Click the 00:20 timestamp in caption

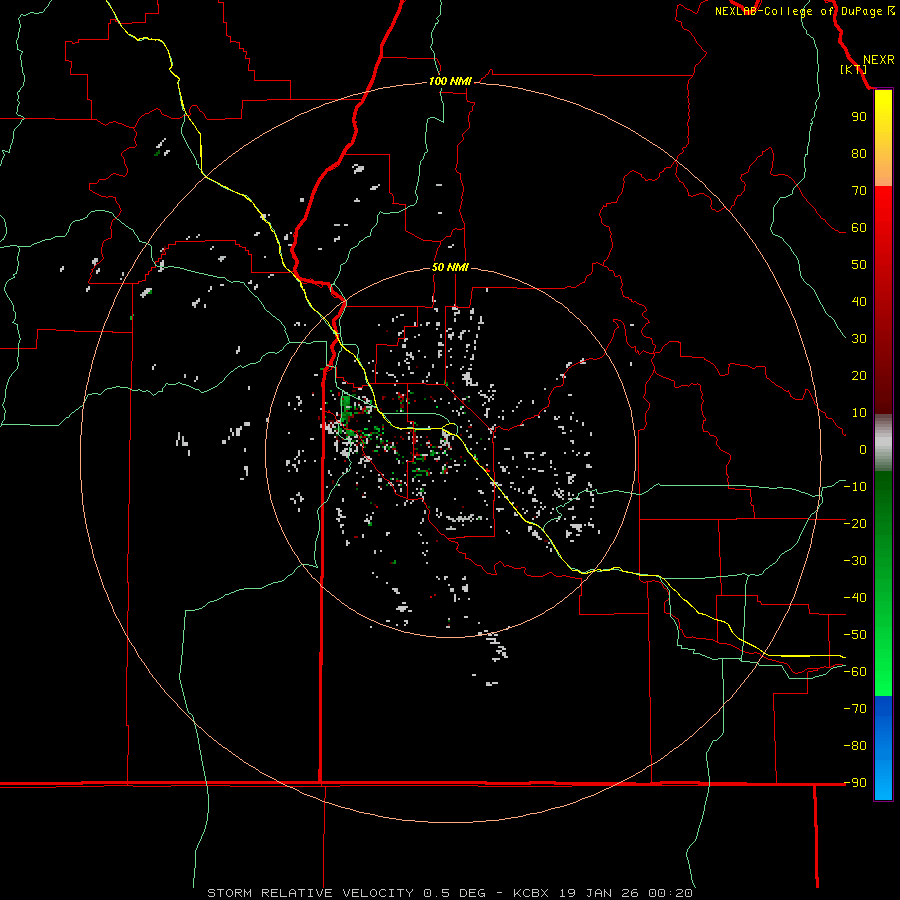[x=670, y=893]
